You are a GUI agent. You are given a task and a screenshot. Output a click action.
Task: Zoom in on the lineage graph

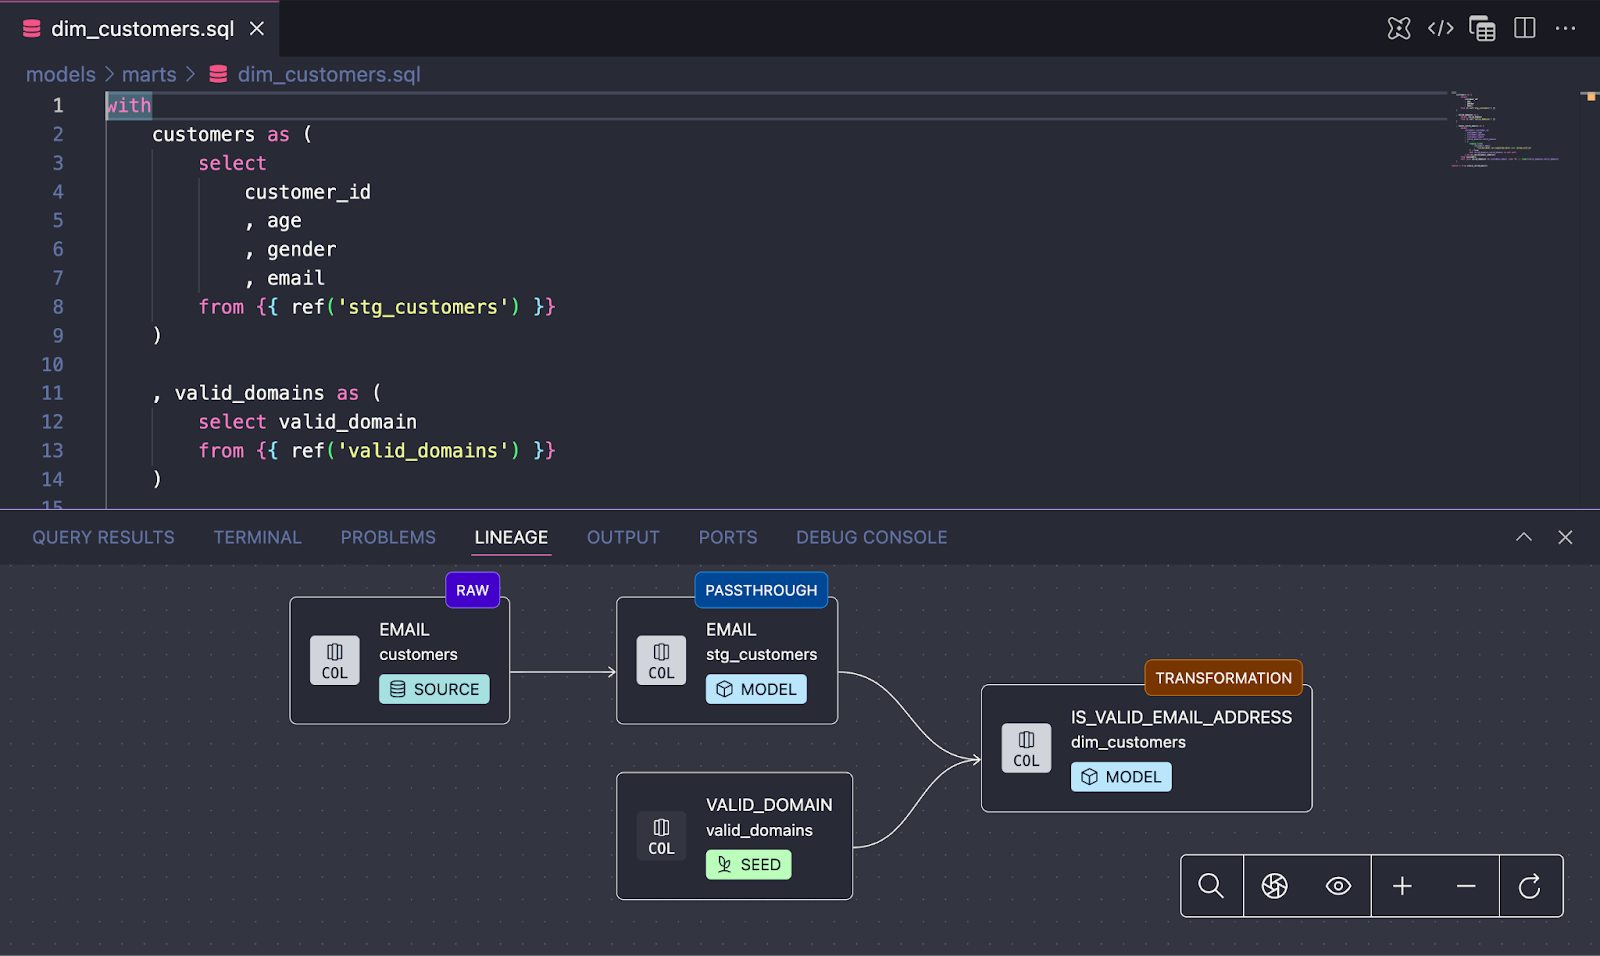(x=1402, y=886)
